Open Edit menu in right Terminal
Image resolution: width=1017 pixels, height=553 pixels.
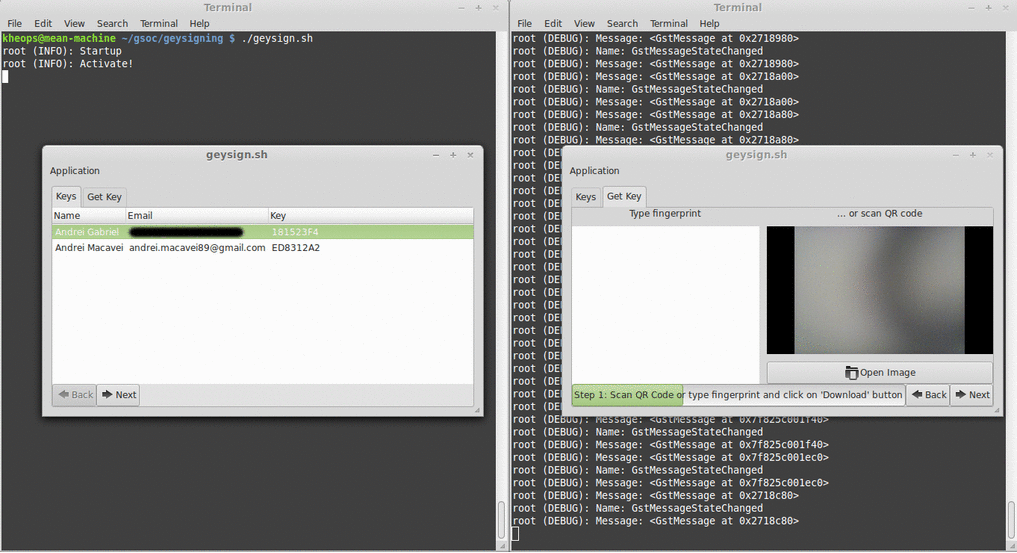pyautogui.click(x=553, y=23)
